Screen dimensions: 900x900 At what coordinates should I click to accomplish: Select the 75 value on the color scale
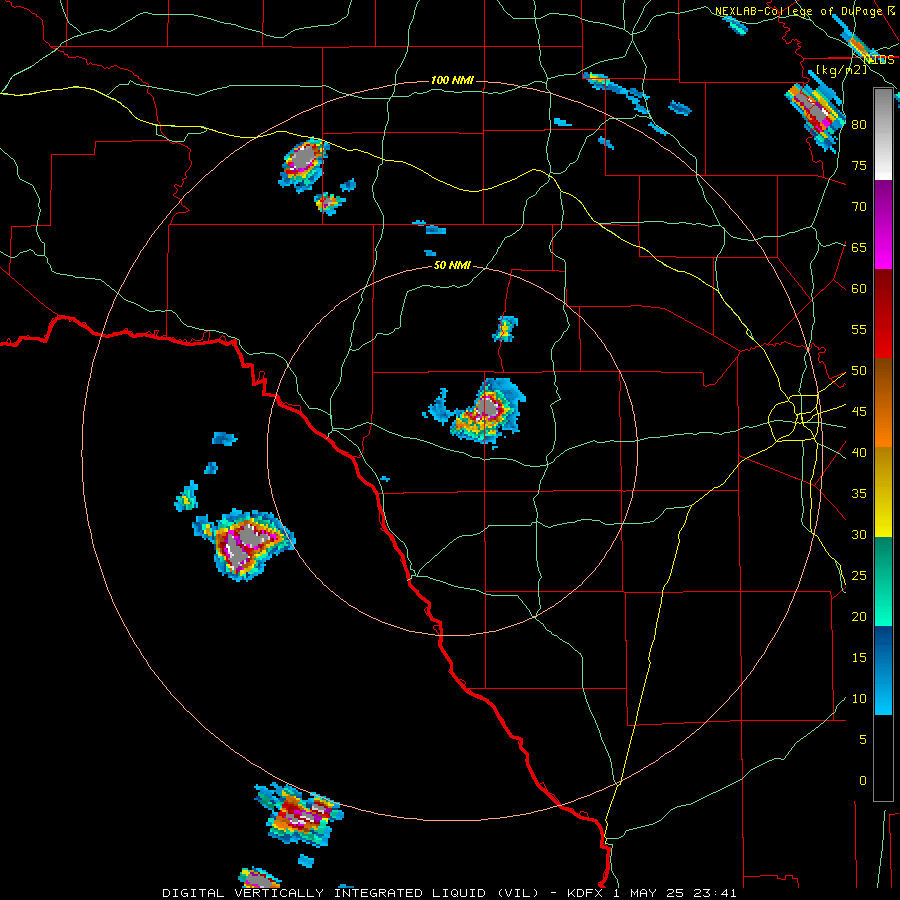click(859, 165)
